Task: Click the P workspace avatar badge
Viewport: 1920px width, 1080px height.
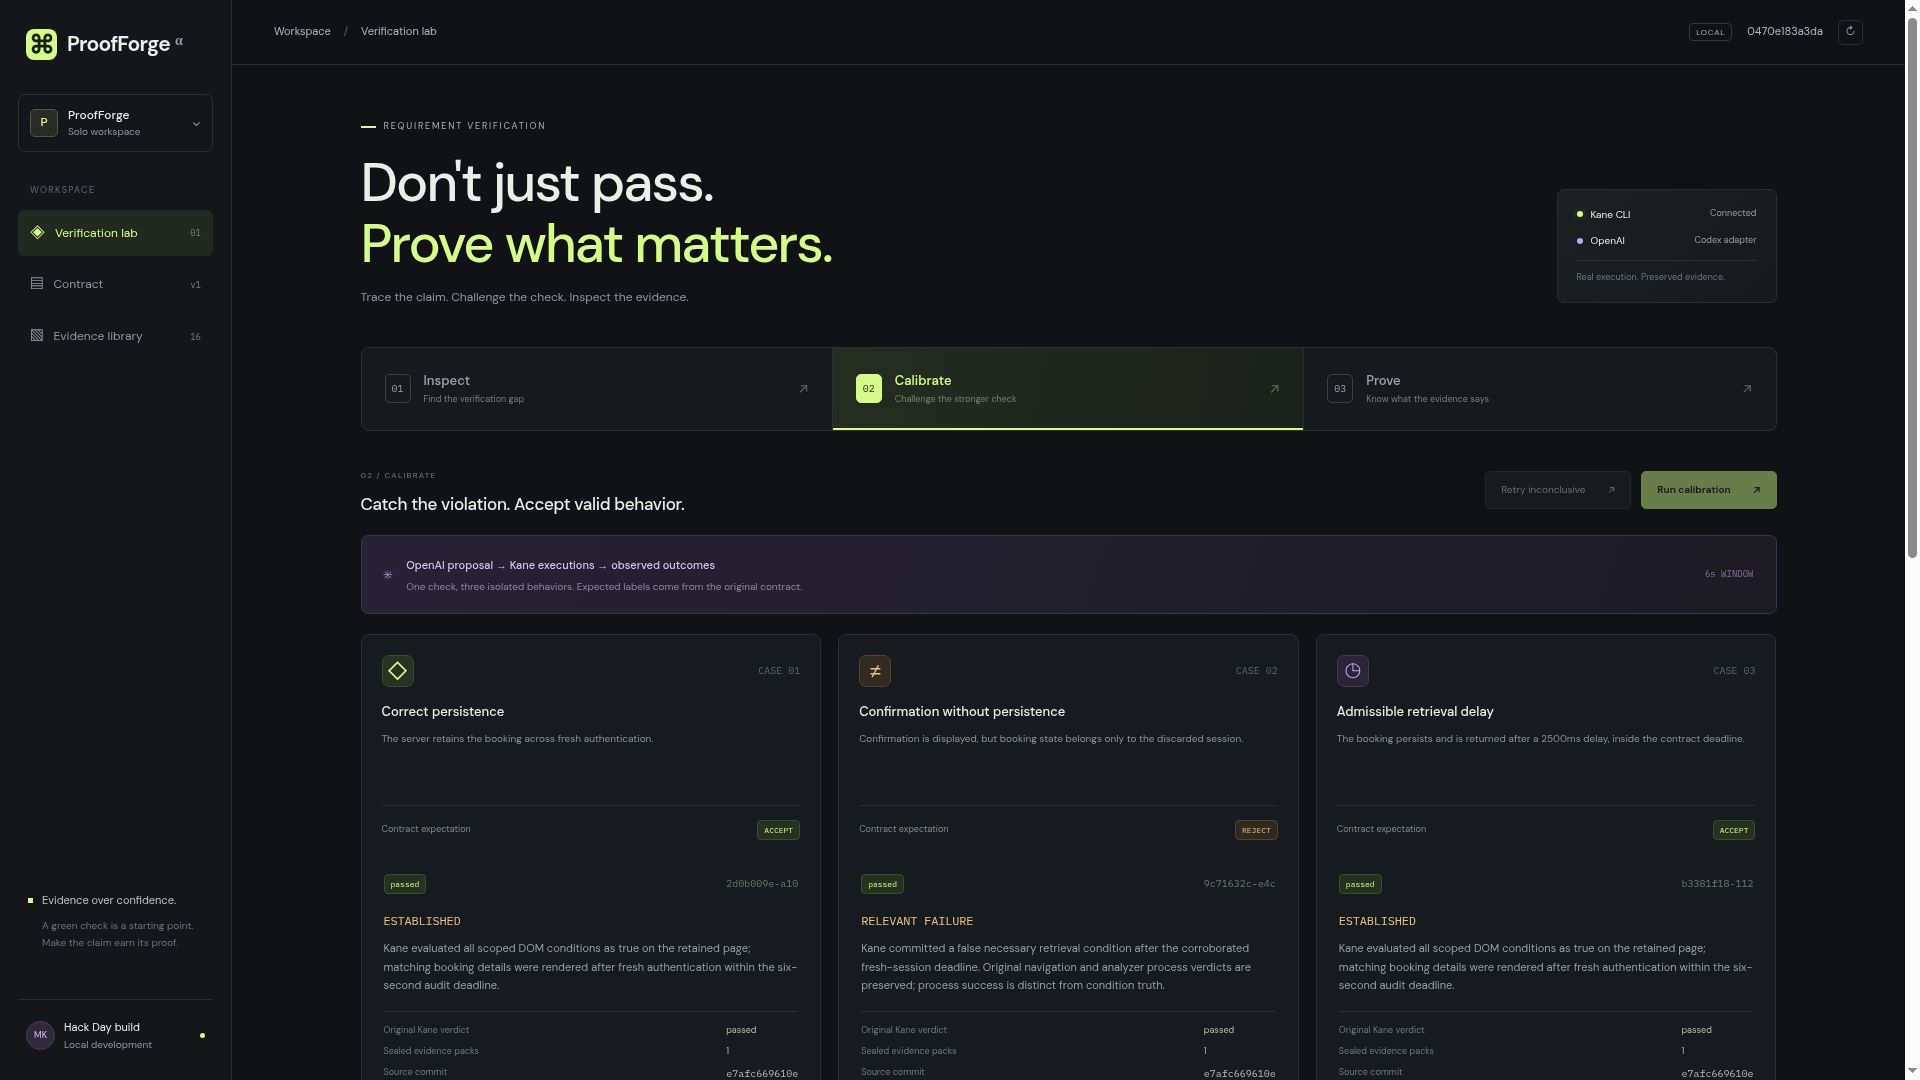Action: [44, 123]
